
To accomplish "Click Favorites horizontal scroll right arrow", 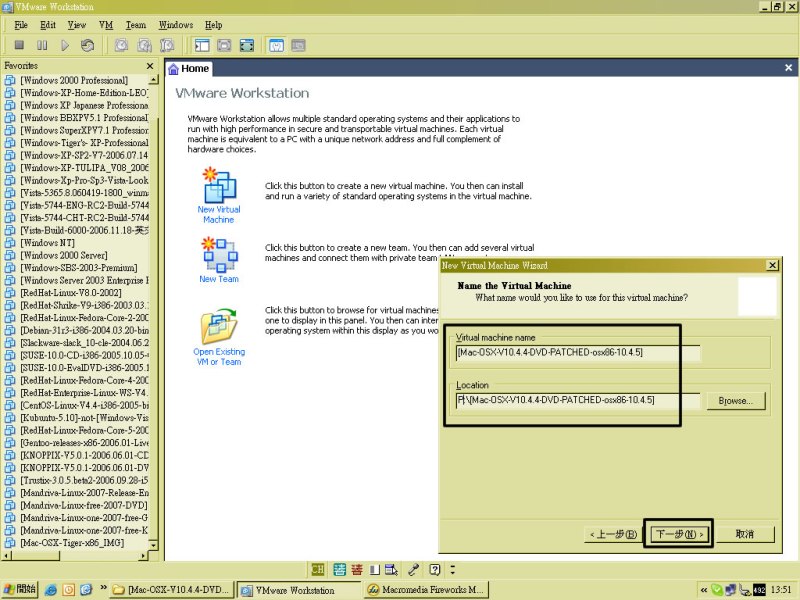I will 143,556.
